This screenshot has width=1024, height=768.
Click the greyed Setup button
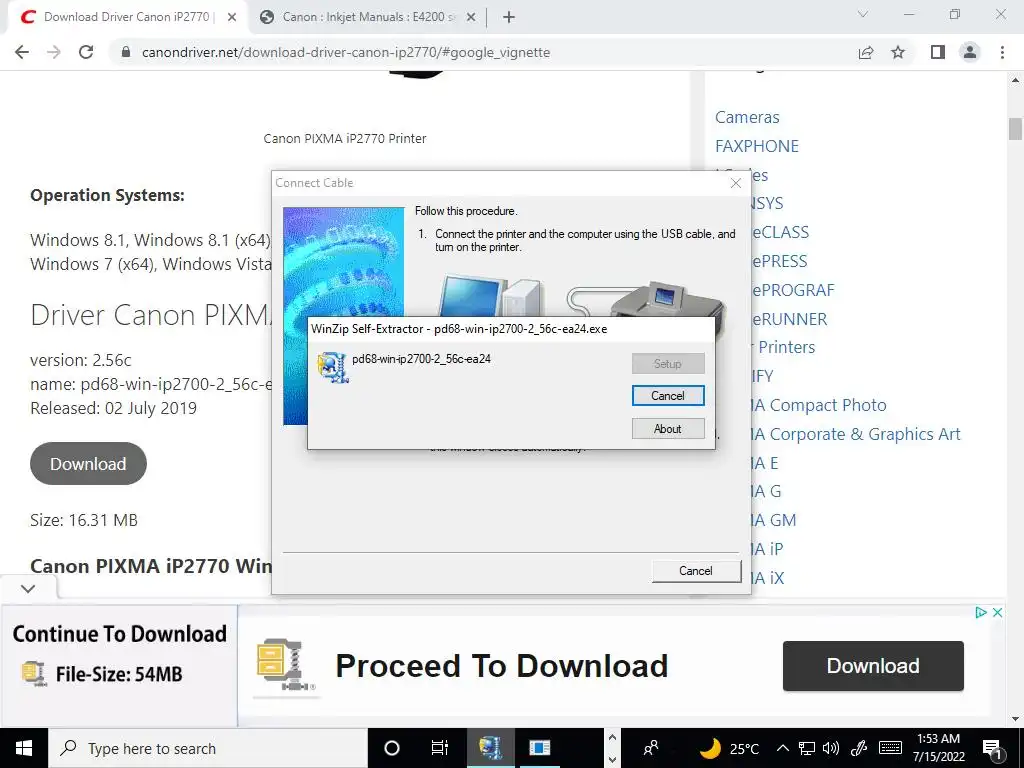point(668,364)
